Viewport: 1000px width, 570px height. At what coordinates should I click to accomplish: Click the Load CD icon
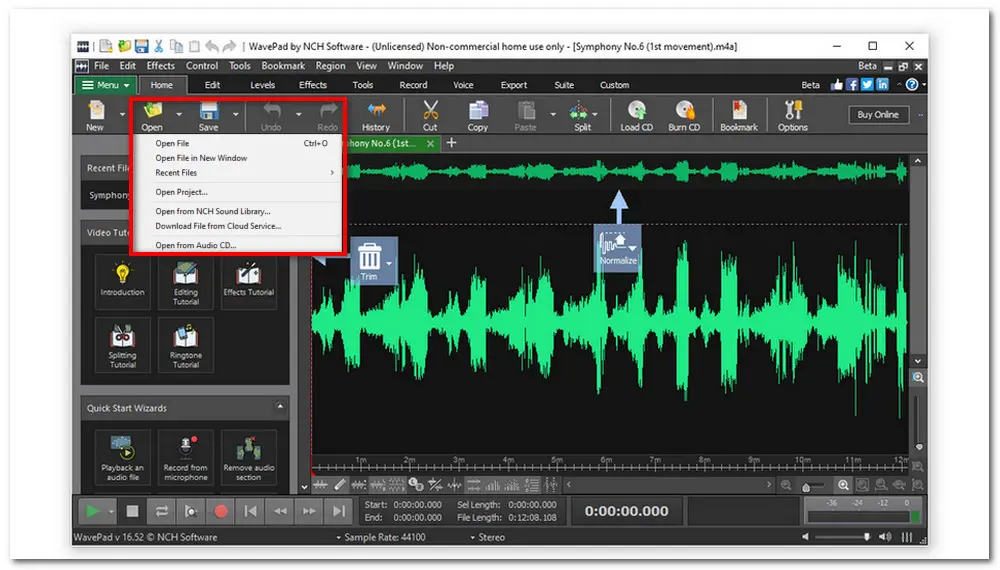coord(636,115)
